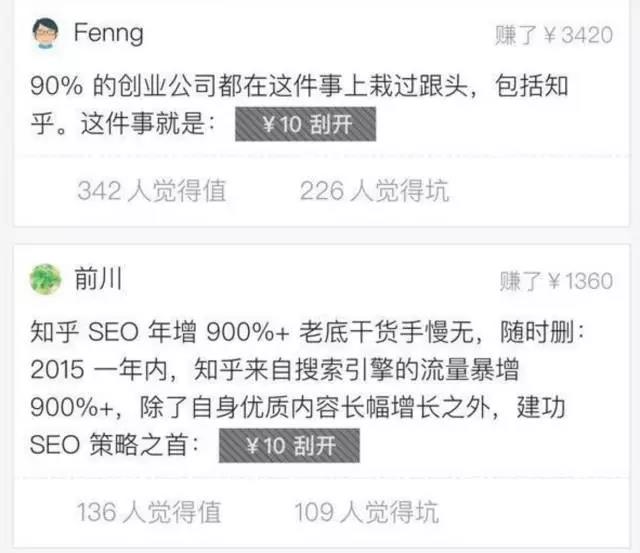Open the Fenng username link
This screenshot has height=553, width=640.
(x=108, y=34)
